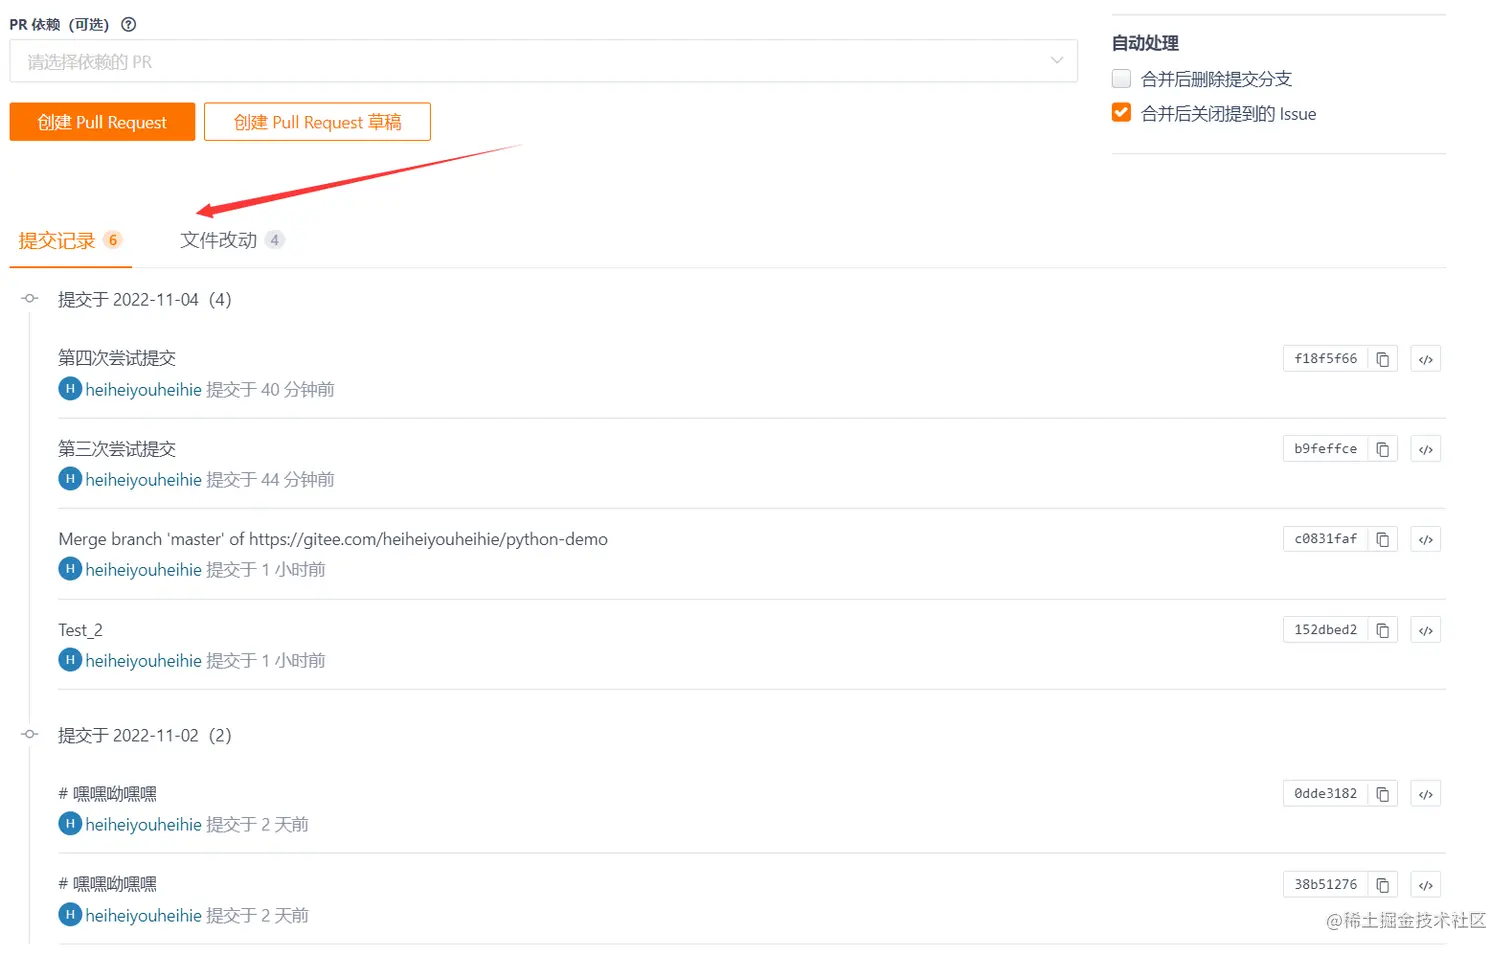Click the 文件改动 count badge 4
The height and width of the screenshot is (956, 1512).
(x=274, y=240)
